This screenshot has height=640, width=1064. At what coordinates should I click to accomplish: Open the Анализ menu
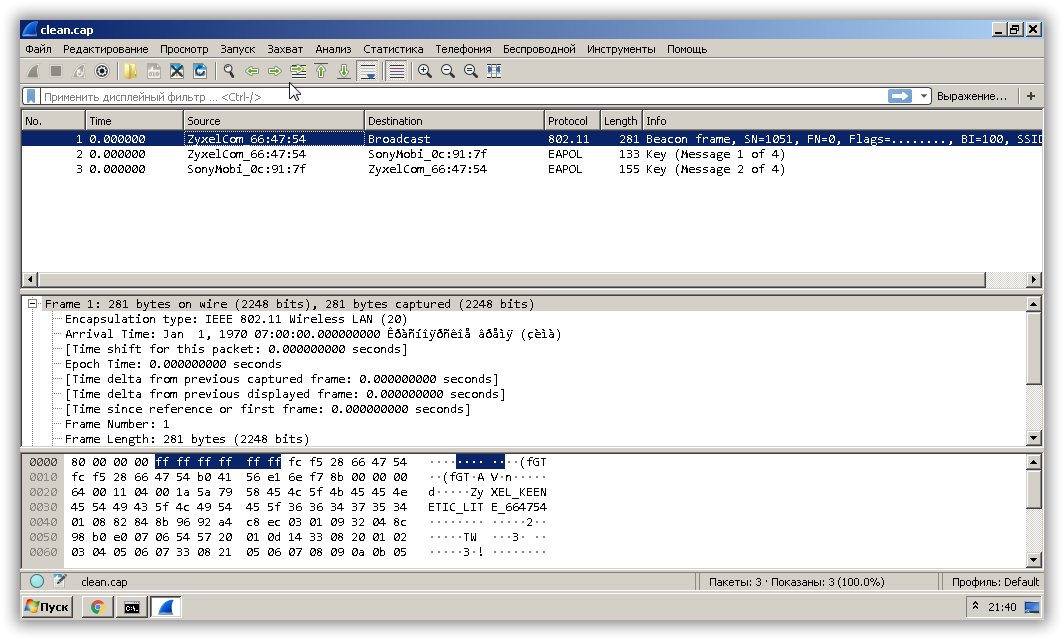pyautogui.click(x=333, y=49)
